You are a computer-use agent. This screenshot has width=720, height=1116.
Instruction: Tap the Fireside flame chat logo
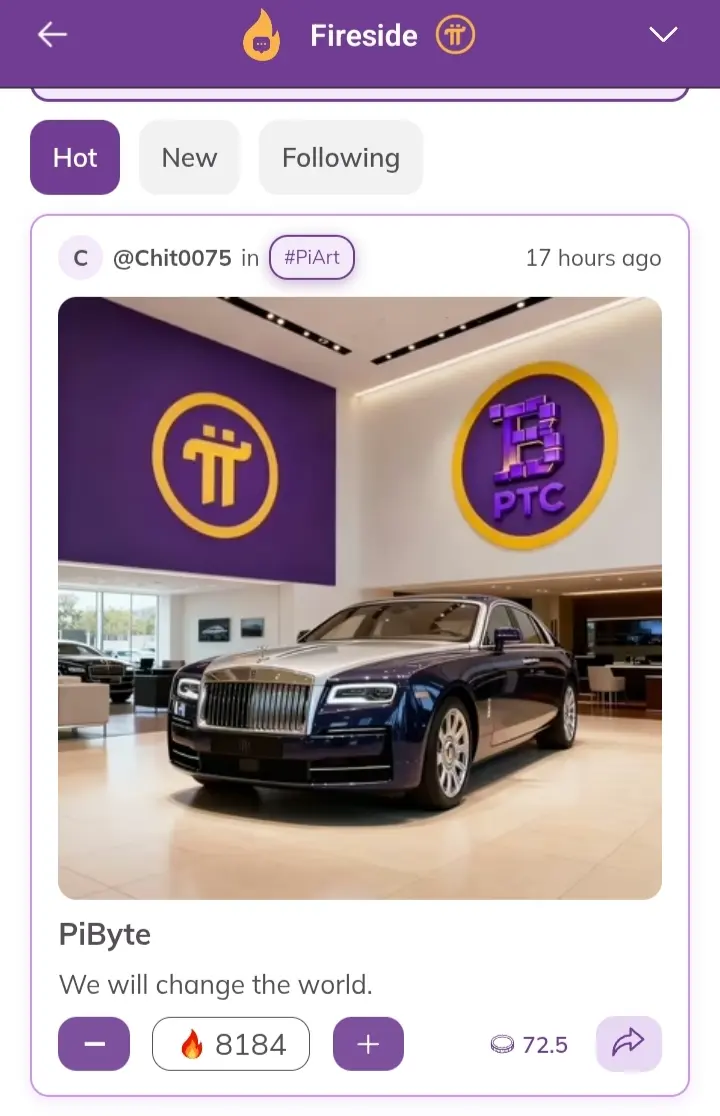262,35
